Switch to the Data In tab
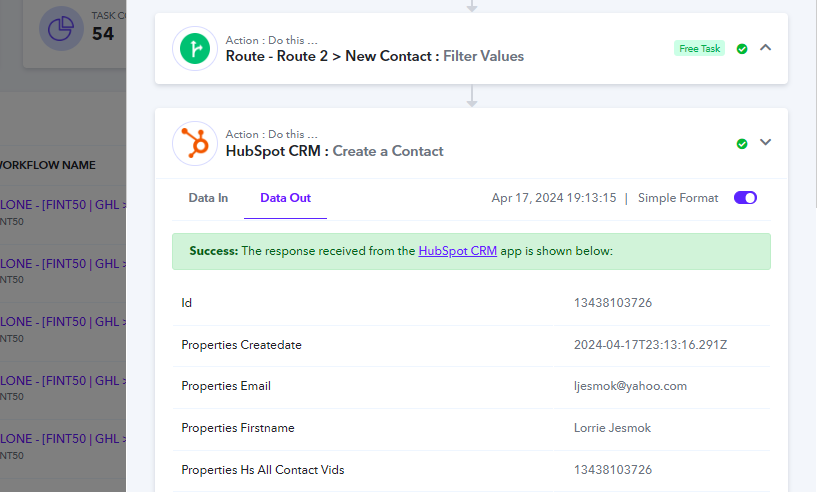Screen dimensions: 817x492 (208, 198)
